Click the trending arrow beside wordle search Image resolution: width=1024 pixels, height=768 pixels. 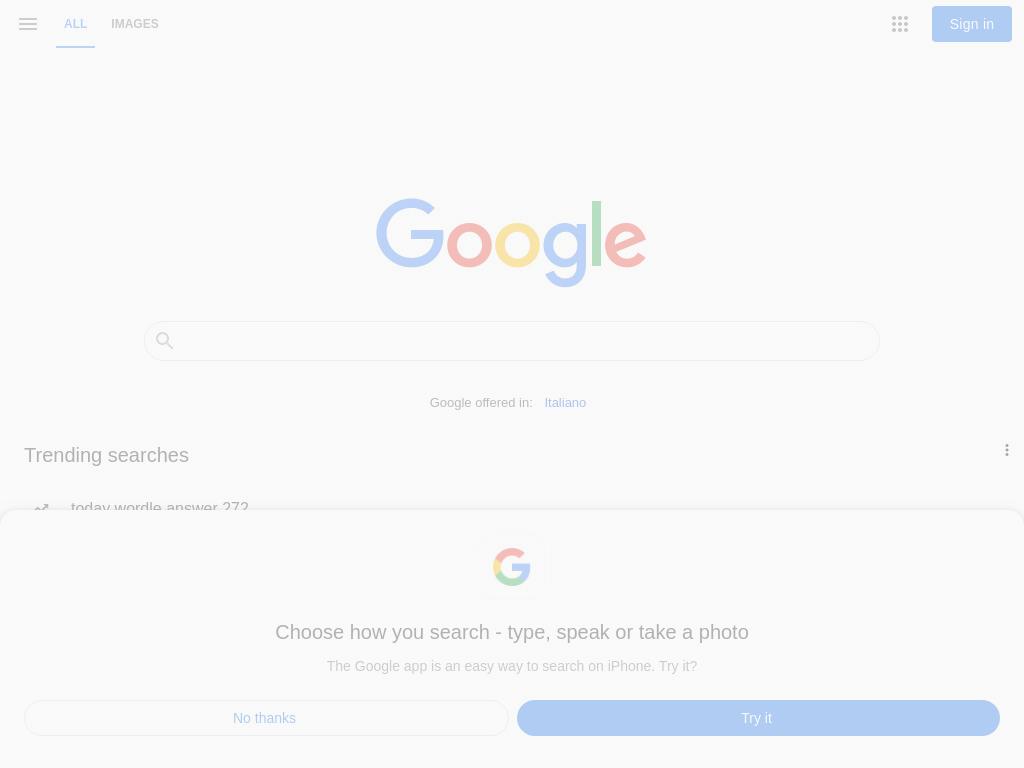42,507
